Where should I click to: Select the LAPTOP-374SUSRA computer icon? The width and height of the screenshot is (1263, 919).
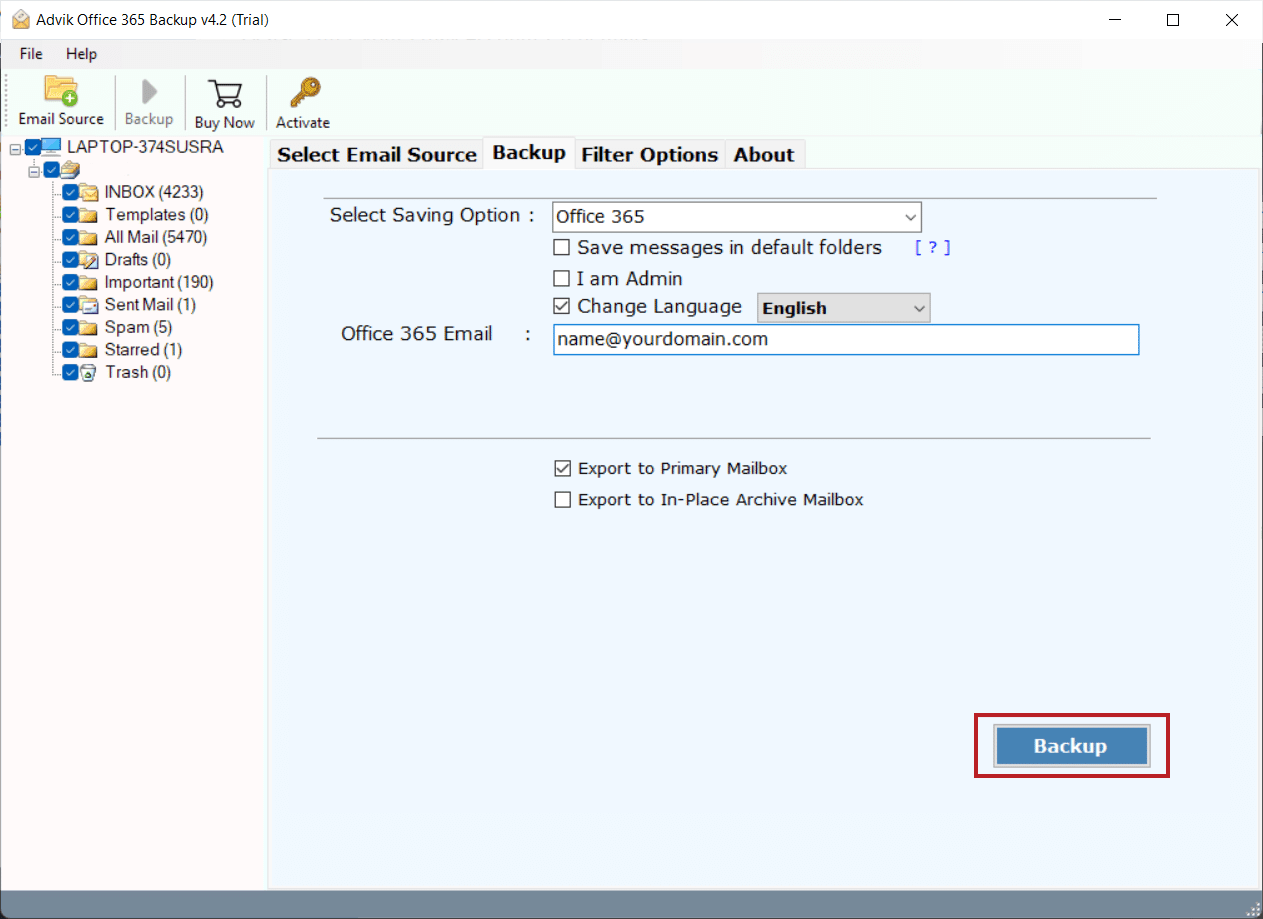(51, 147)
